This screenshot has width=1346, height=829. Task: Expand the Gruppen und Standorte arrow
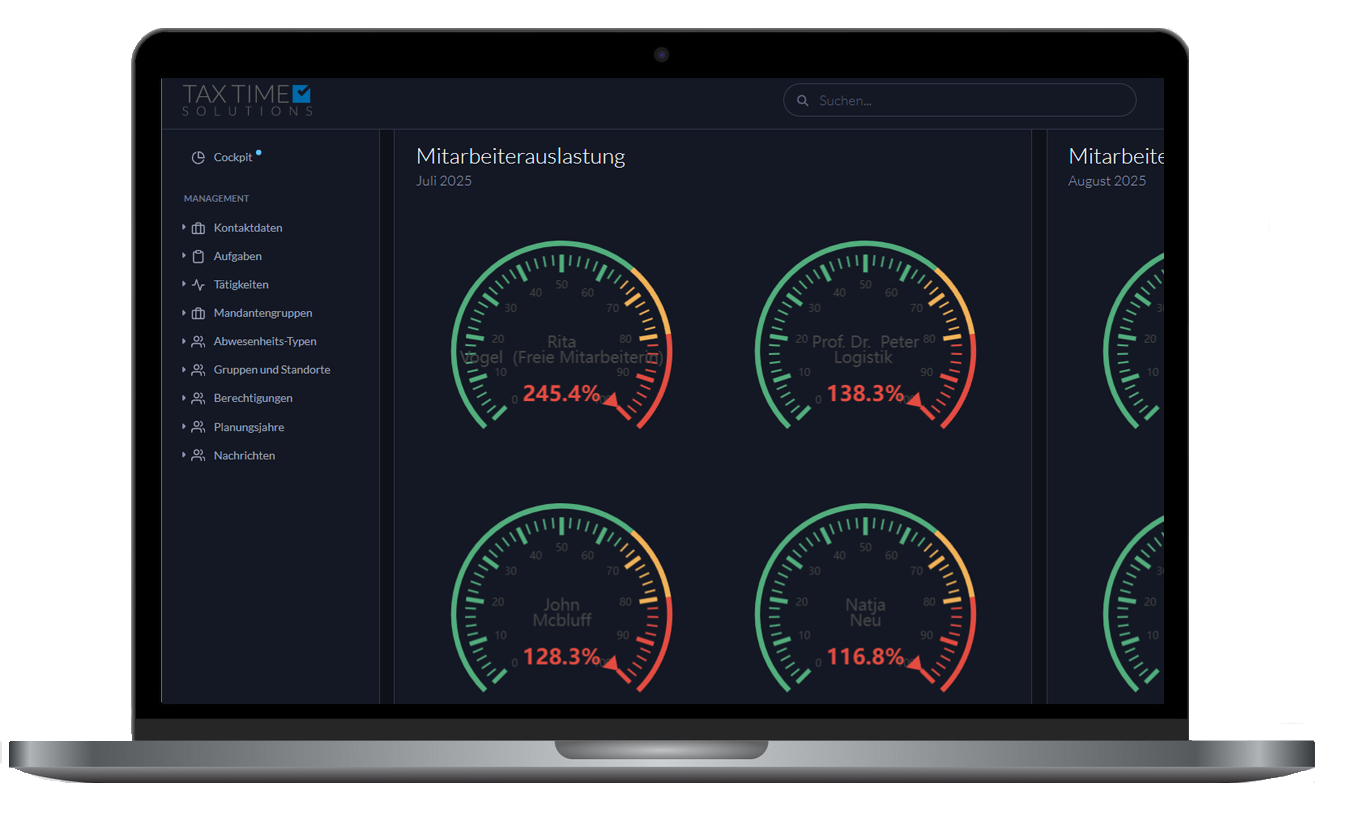coord(184,370)
